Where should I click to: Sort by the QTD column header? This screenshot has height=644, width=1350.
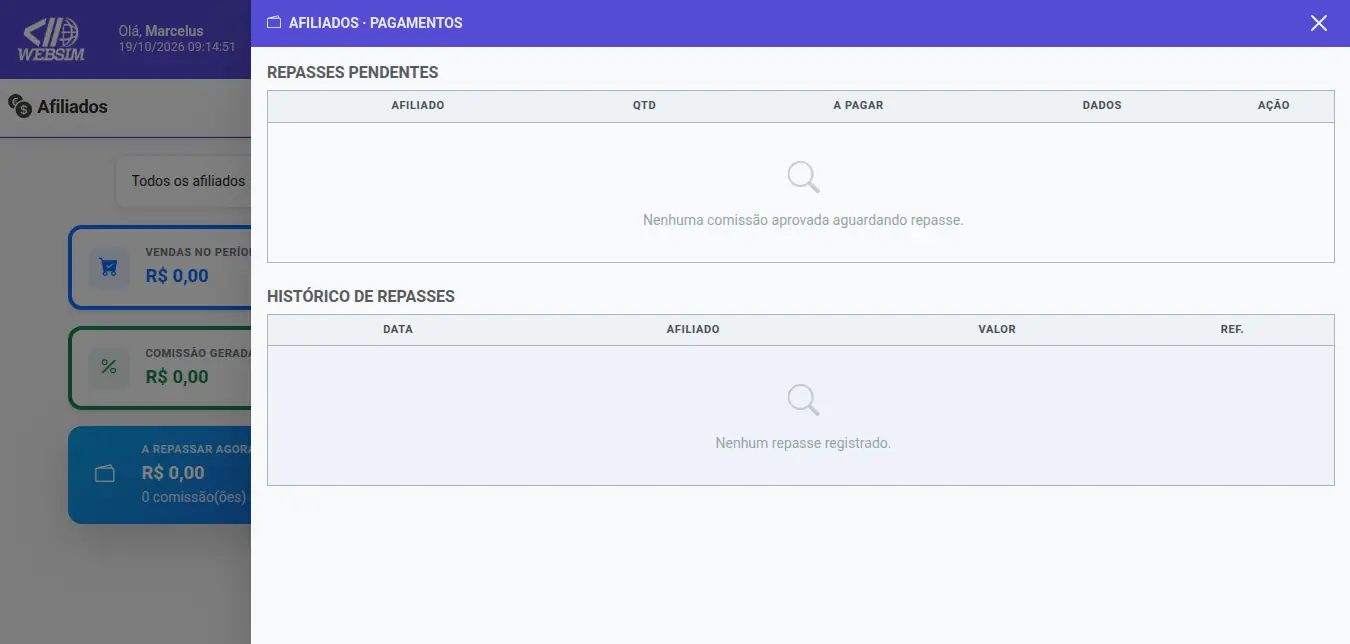(x=644, y=105)
